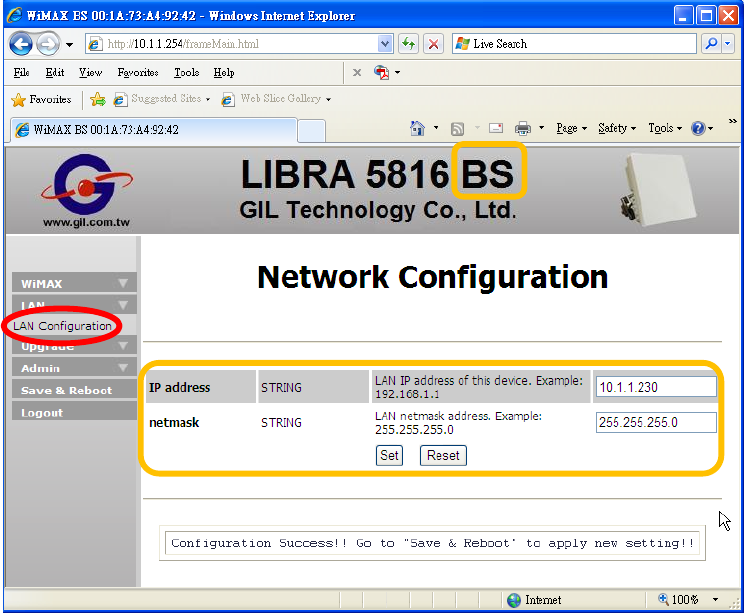Expand the LAN sidebar menu
Screen dimensions: 744x613
tap(74, 304)
